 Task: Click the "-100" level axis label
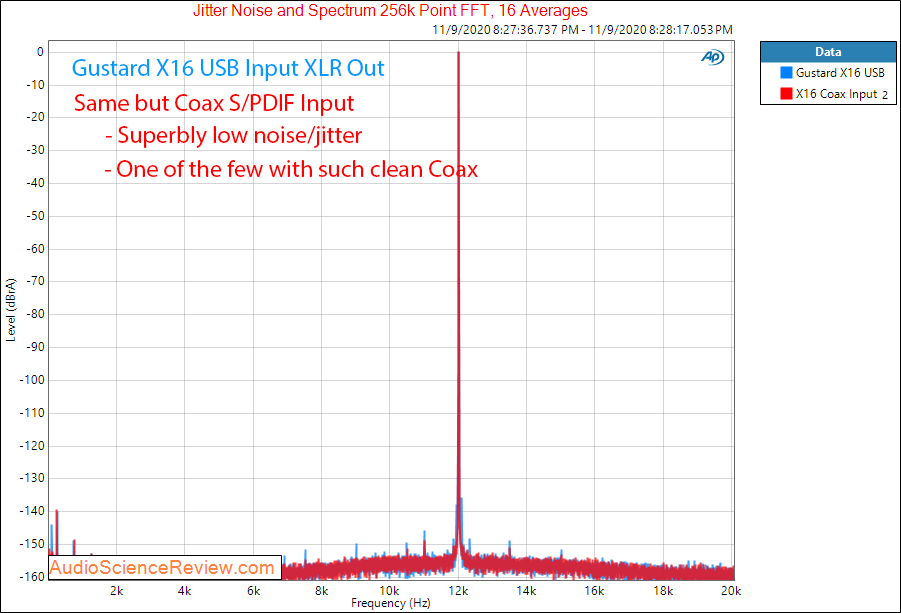[32, 380]
